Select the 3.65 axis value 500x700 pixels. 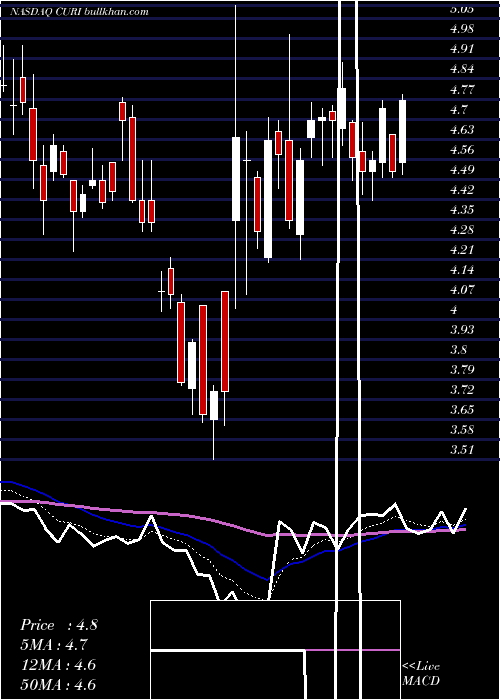pos(462,410)
